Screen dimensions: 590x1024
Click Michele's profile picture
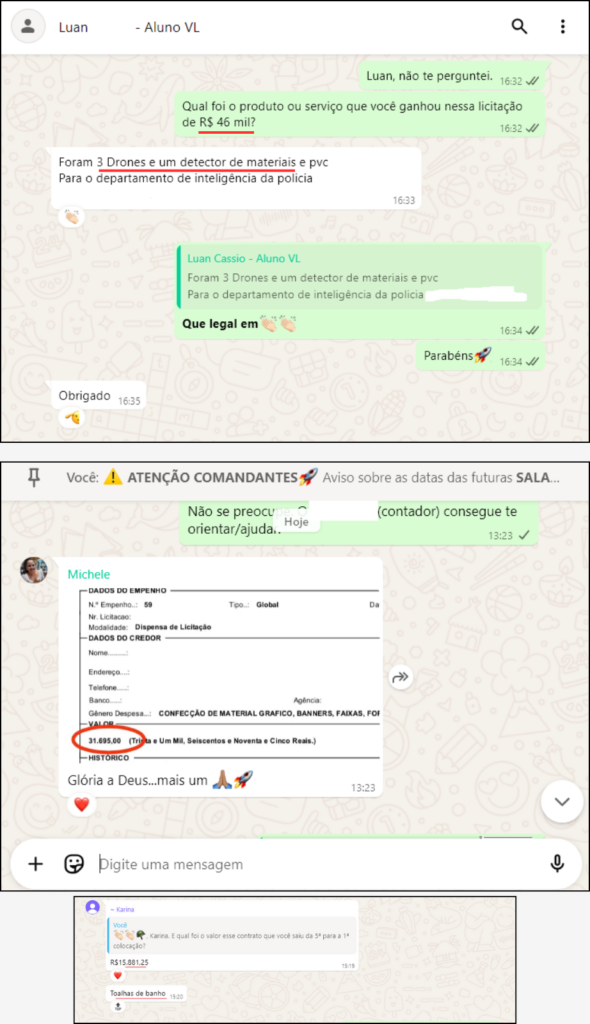(x=34, y=570)
